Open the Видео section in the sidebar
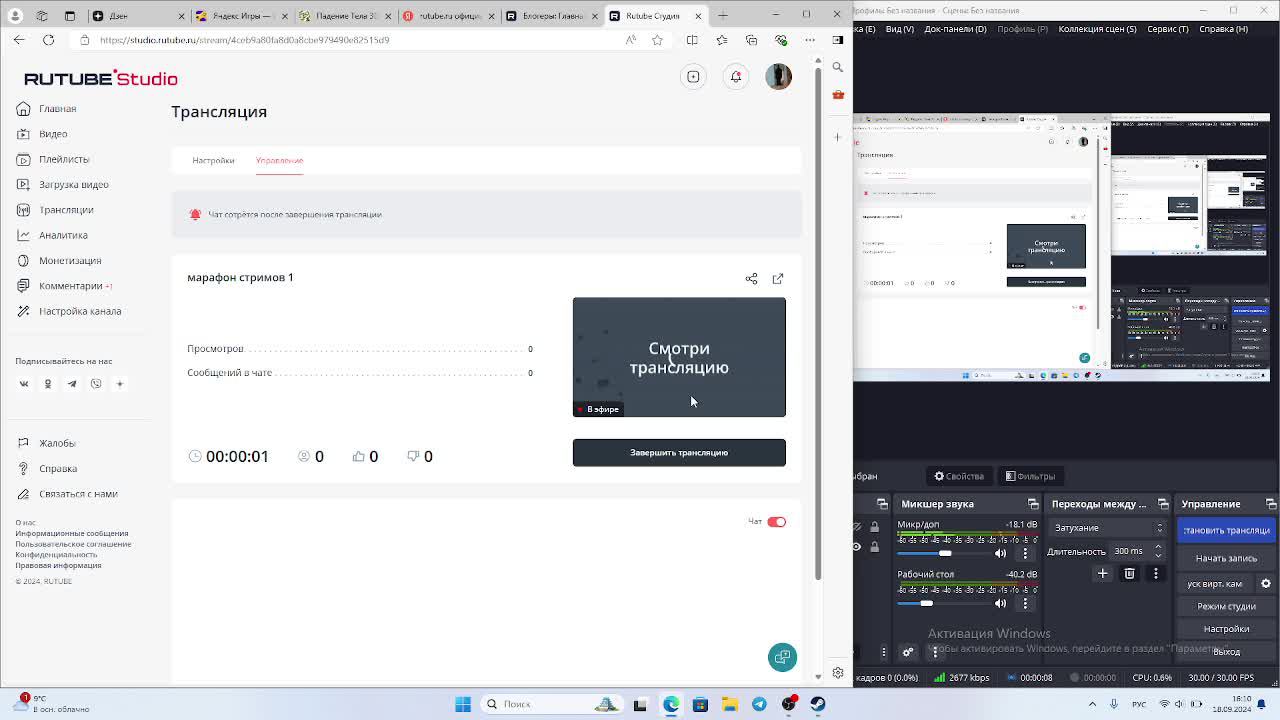Viewport: 1280px width, 720px height. (42, 134)
